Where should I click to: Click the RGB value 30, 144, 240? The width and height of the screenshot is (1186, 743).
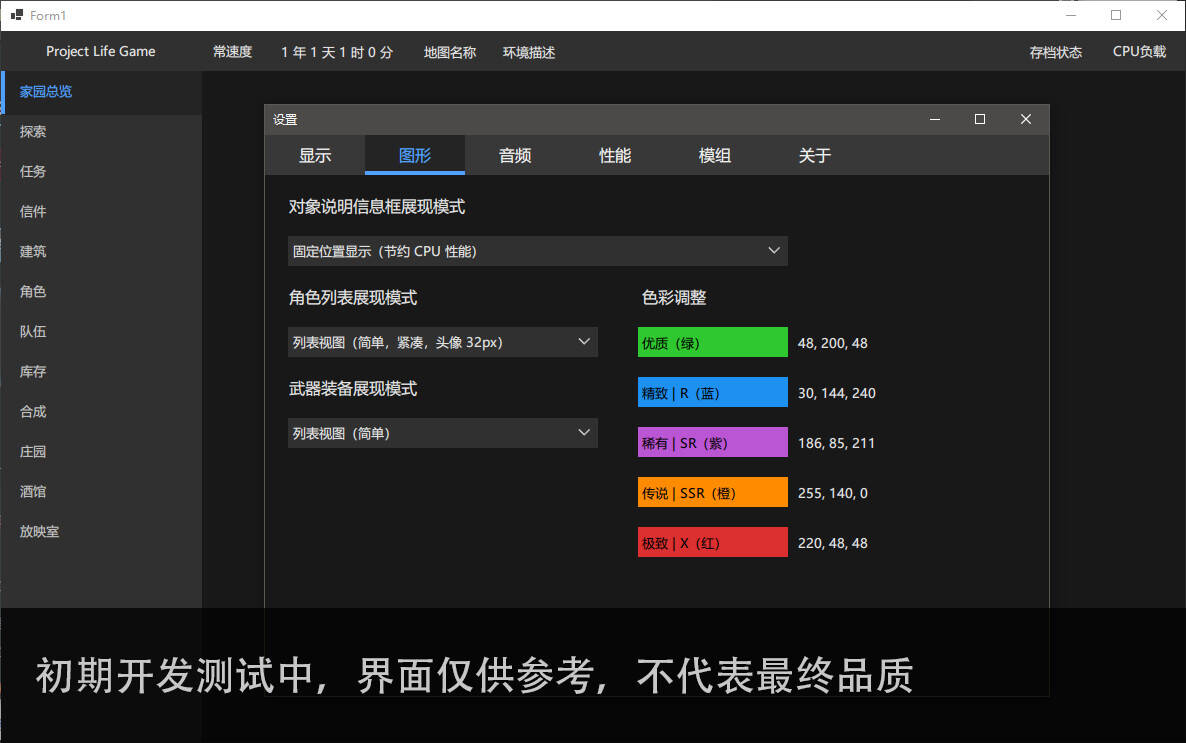837,393
